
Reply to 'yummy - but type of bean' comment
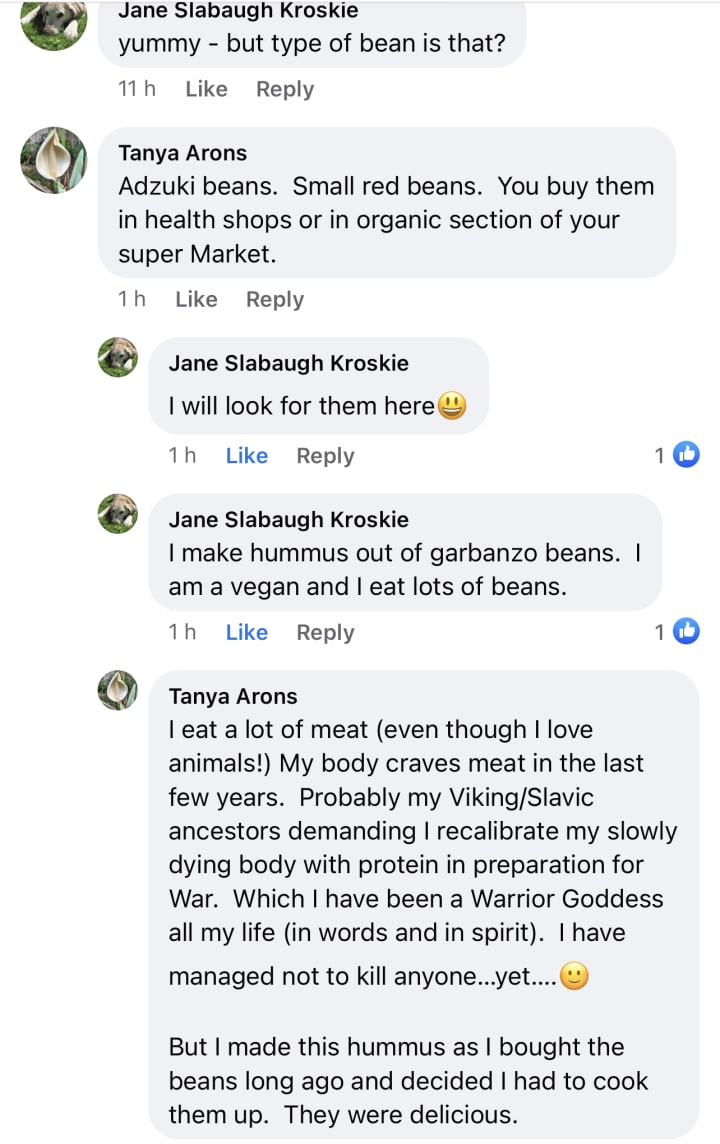pyautogui.click(x=285, y=89)
